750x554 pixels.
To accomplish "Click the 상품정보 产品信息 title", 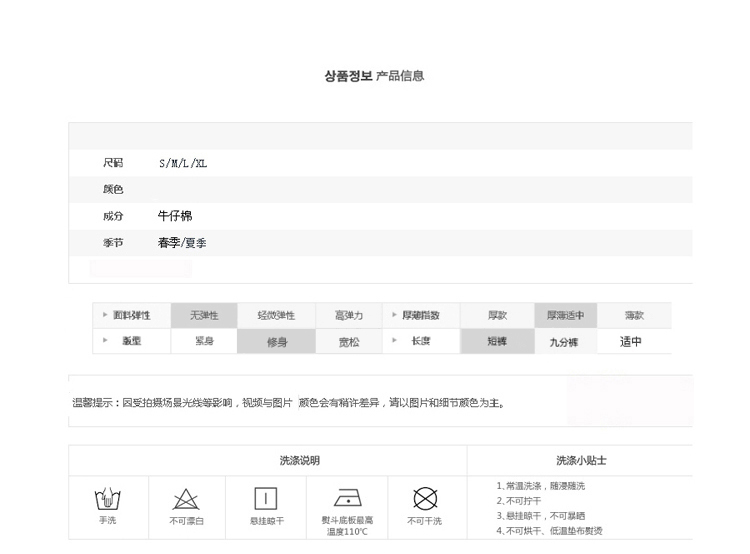I will pyautogui.click(x=374, y=76).
